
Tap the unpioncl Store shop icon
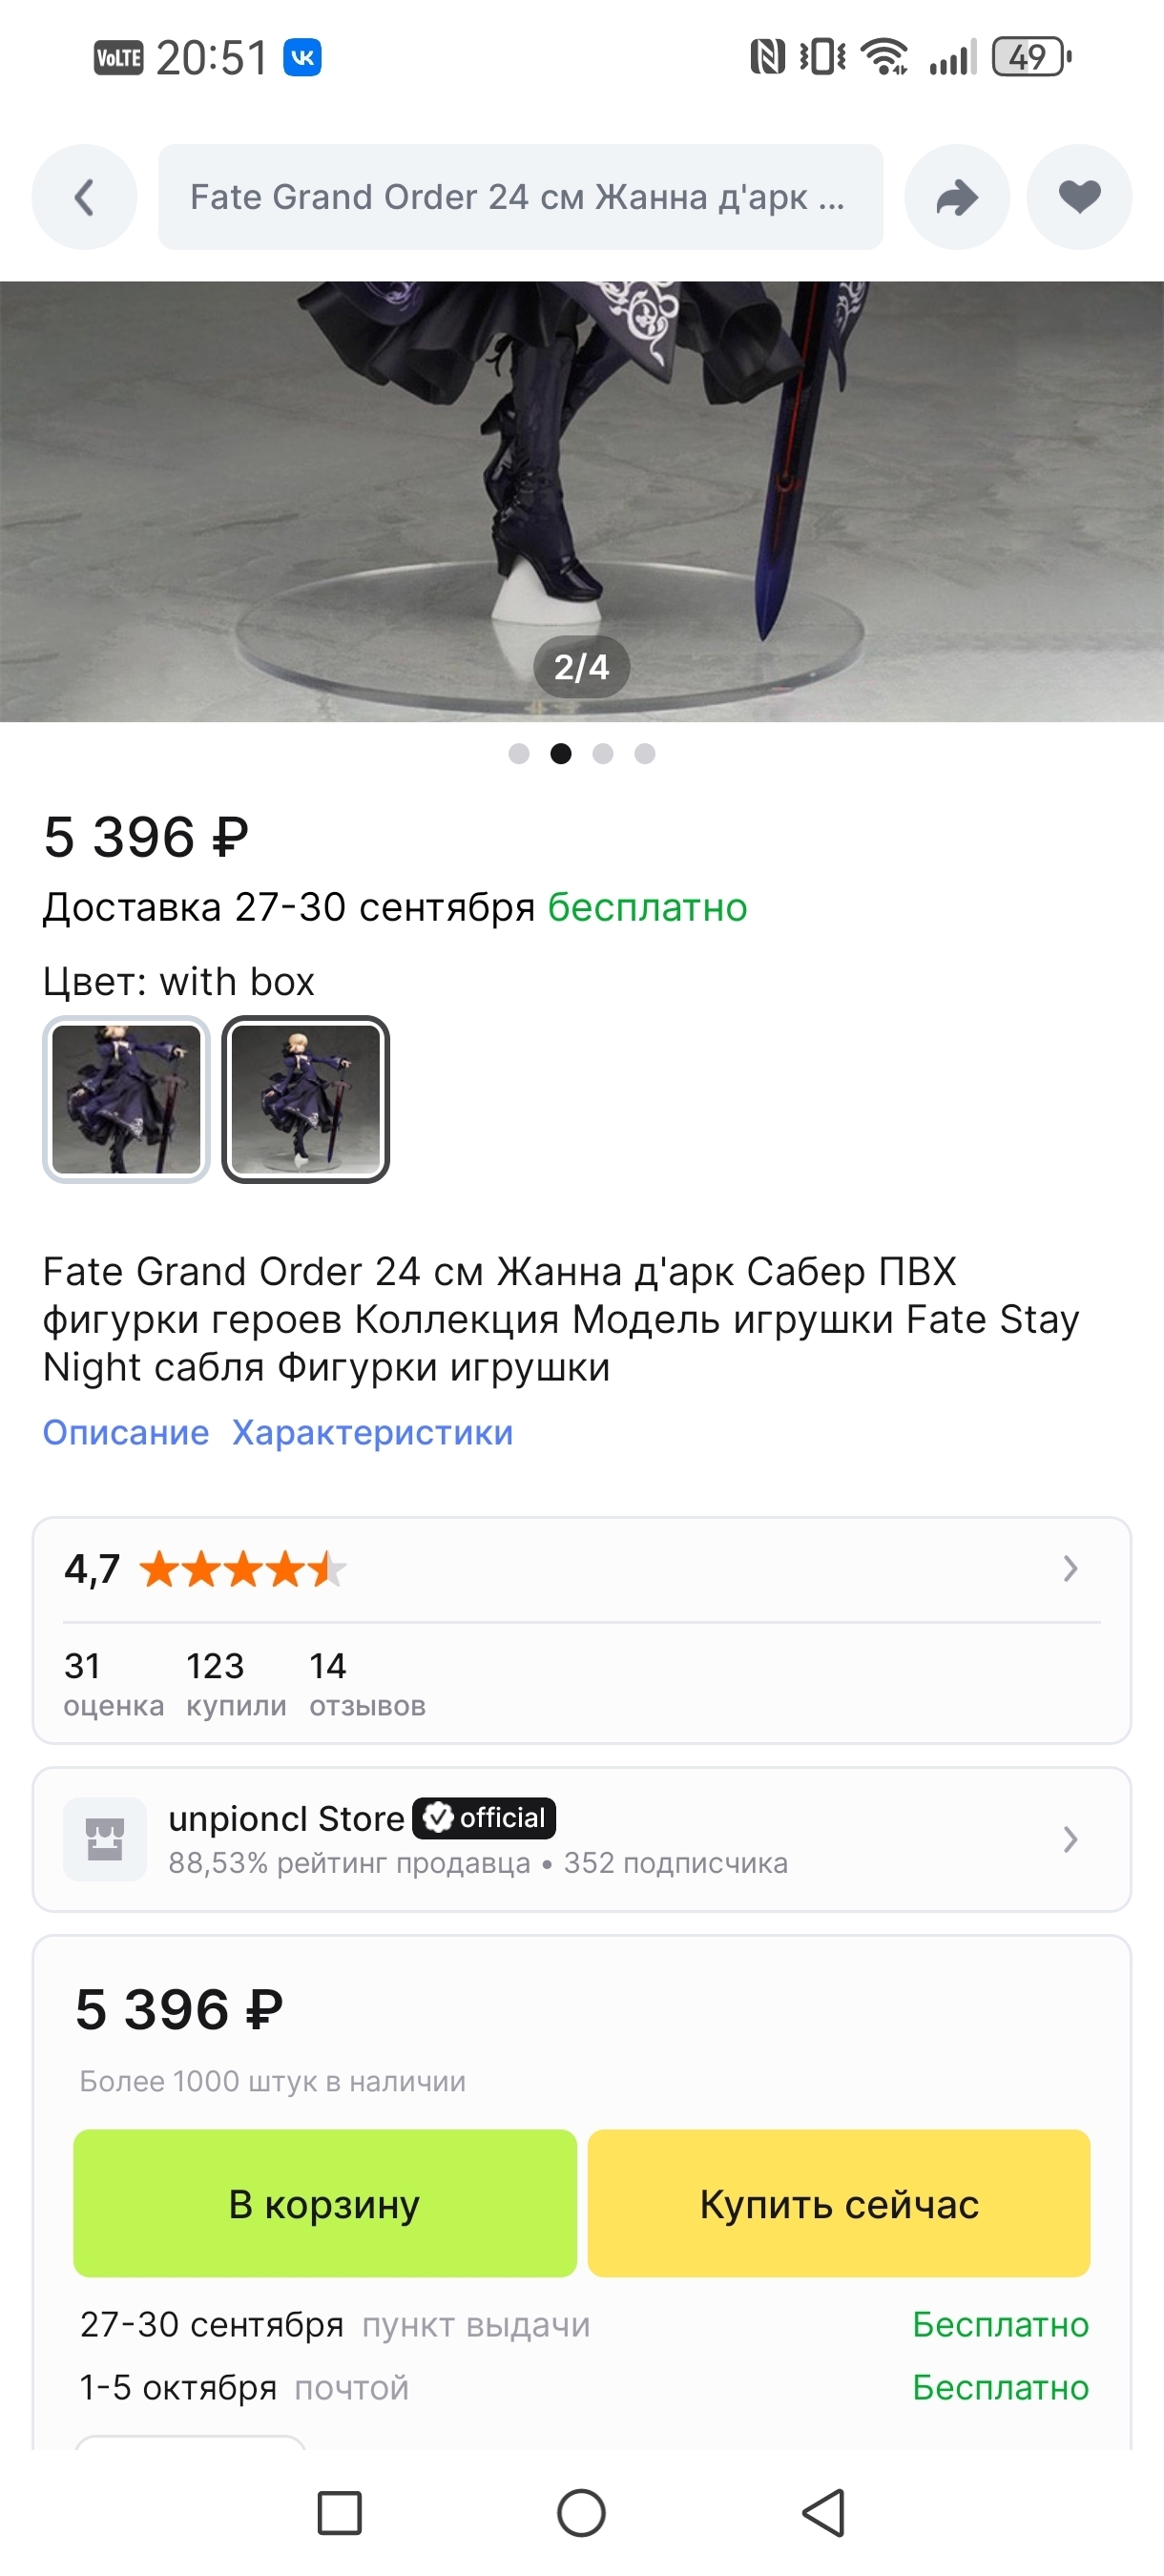[x=105, y=1839]
